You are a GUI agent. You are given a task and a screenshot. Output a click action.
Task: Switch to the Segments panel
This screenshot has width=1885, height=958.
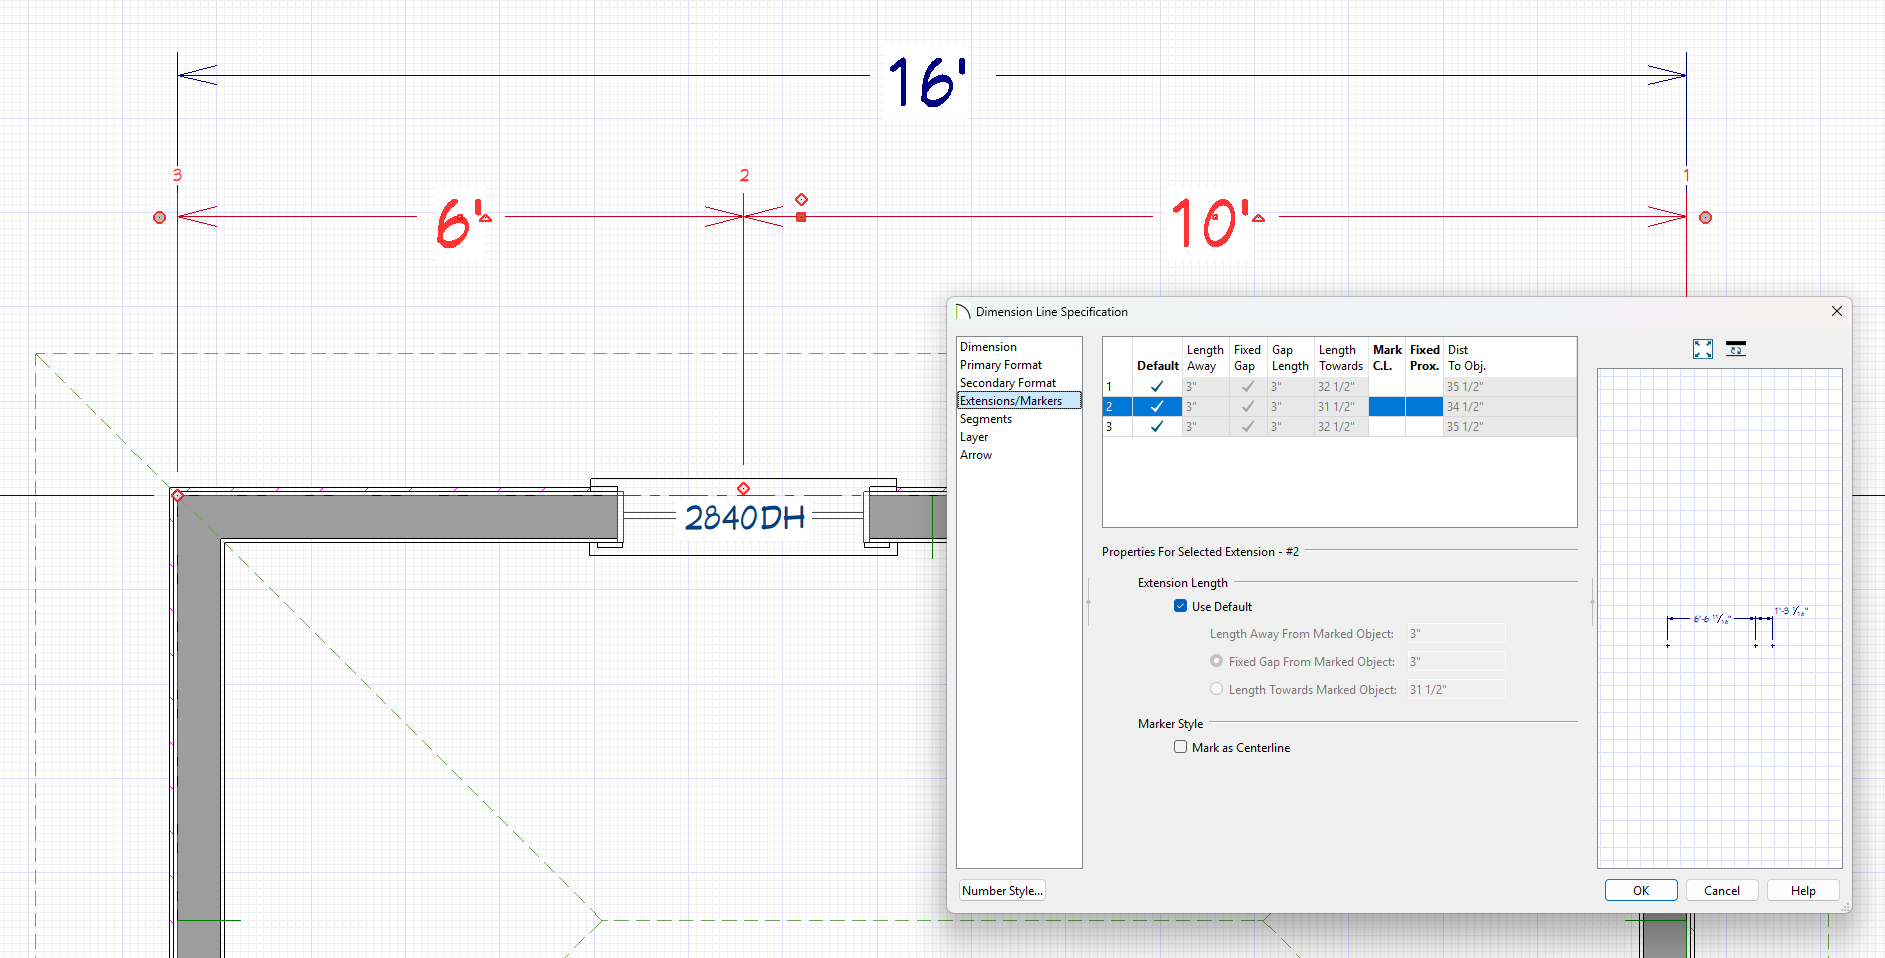point(986,419)
